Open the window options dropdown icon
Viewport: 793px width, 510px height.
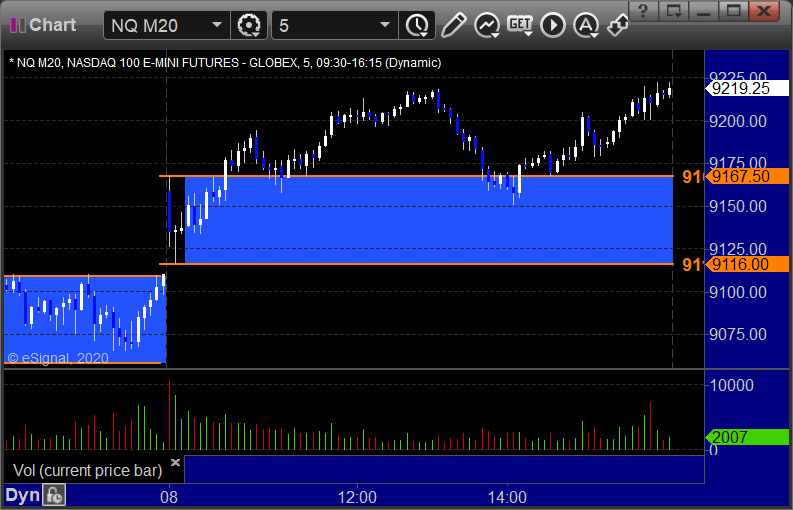tap(673, 10)
